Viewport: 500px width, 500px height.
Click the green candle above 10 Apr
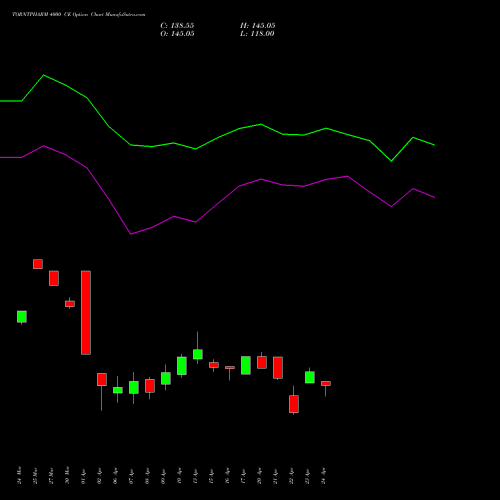(x=182, y=366)
